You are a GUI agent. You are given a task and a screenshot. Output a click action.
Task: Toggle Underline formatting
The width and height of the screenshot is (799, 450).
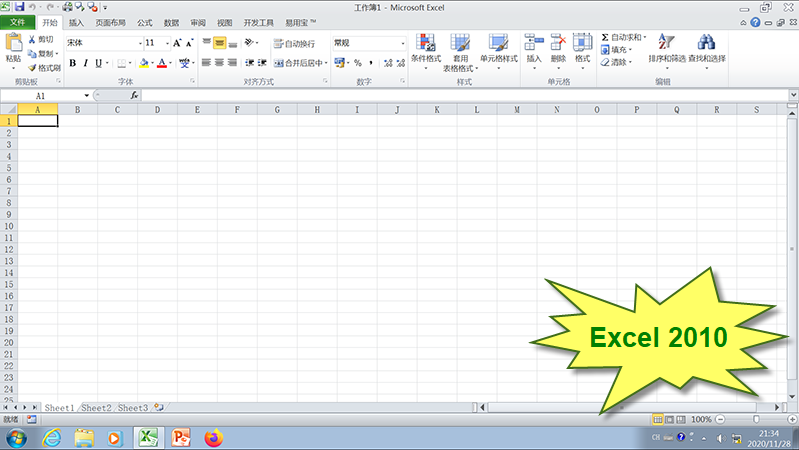[x=98, y=63]
